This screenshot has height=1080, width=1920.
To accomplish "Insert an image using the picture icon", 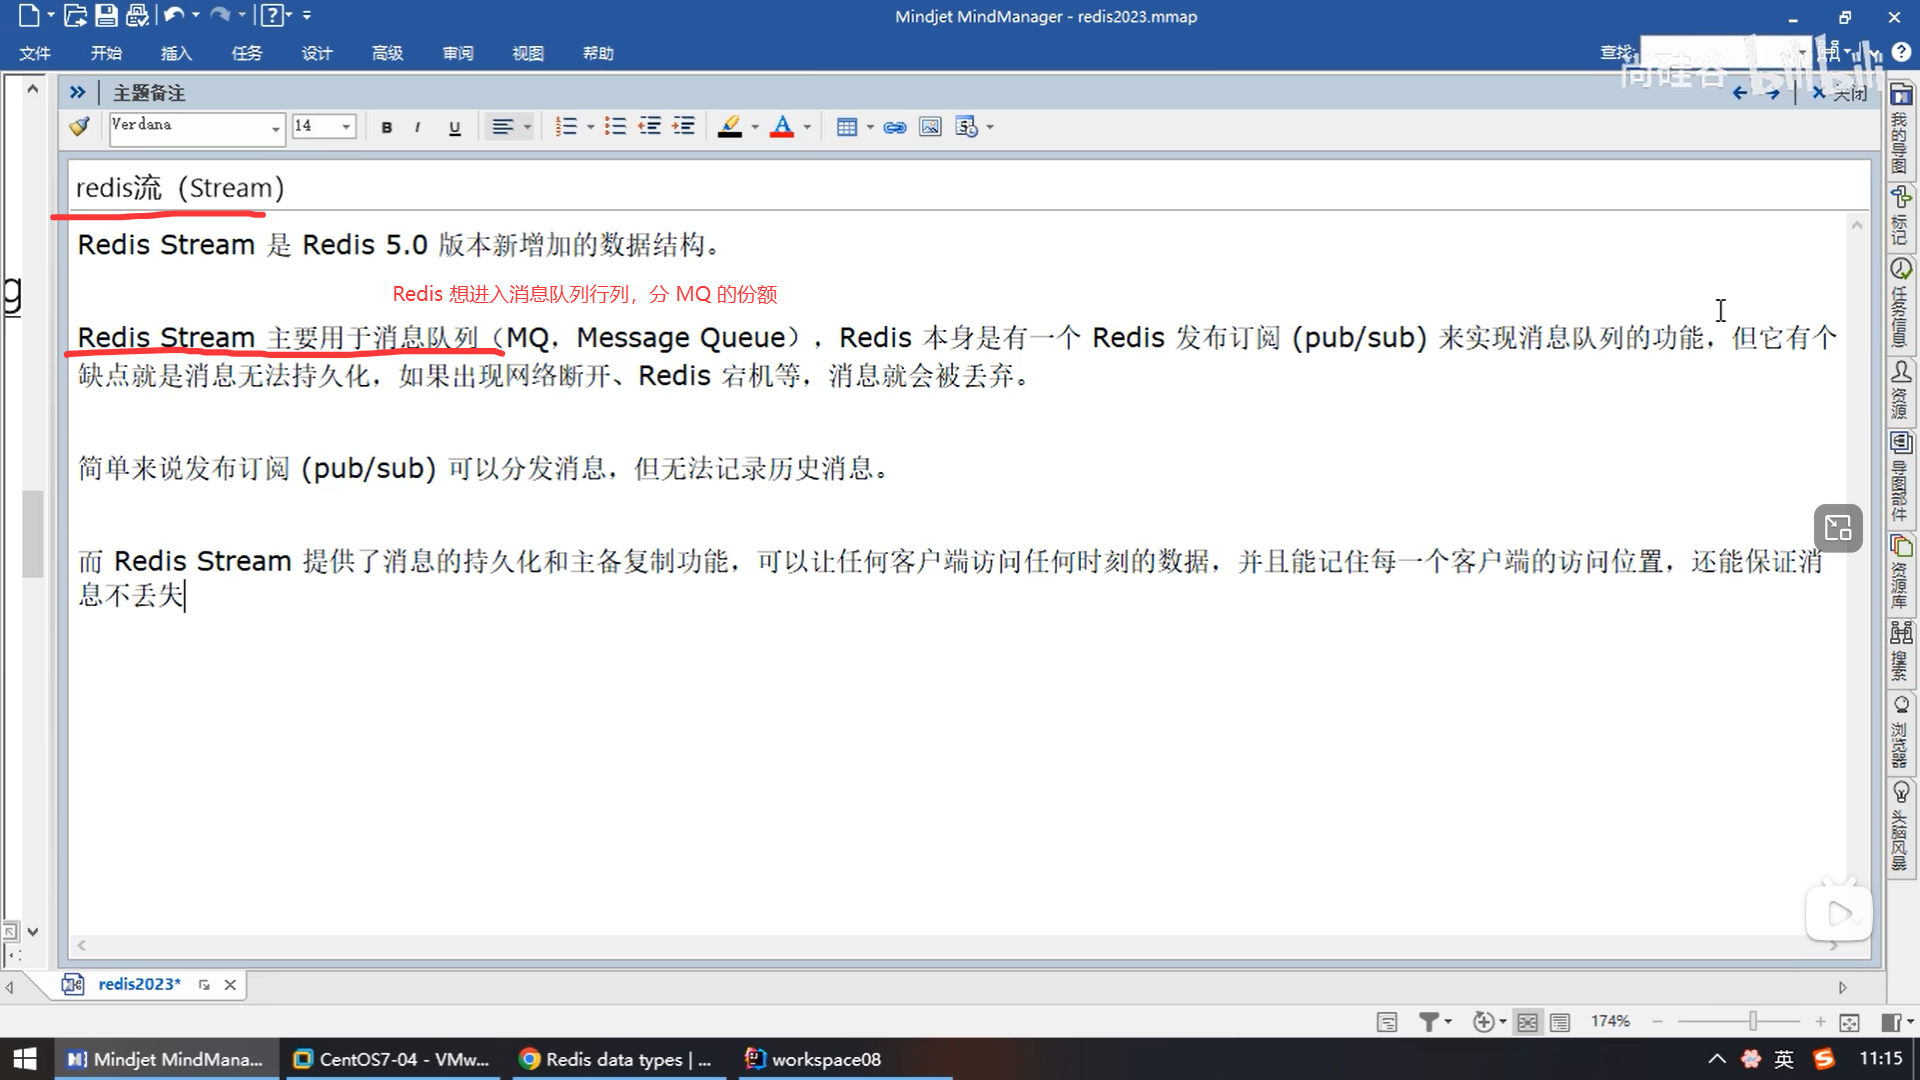I will point(930,127).
